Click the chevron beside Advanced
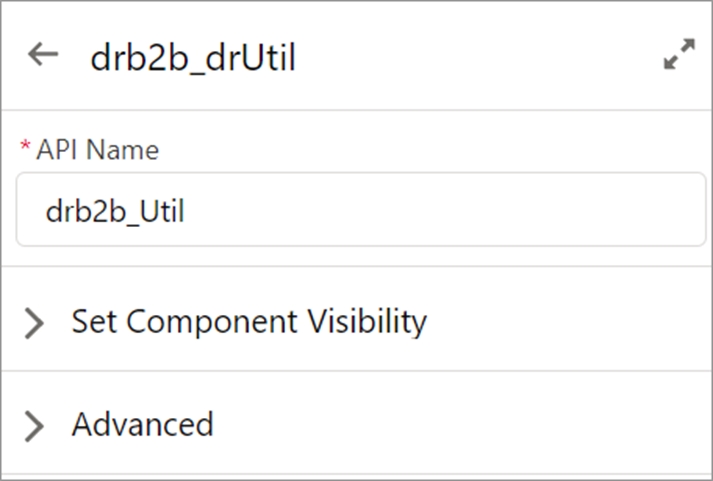Screen dimensions: 713x481 pos(34,426)
